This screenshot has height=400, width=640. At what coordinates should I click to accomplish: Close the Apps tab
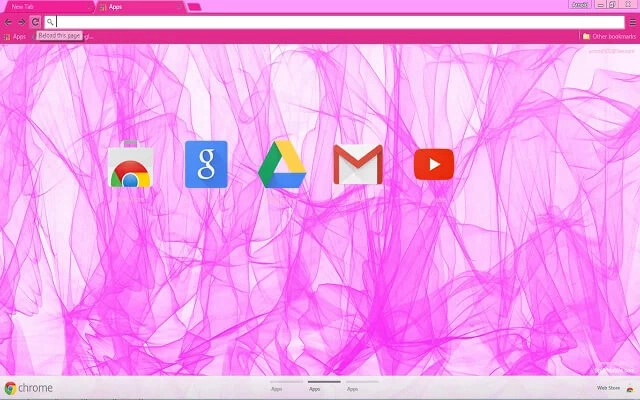point(179,7)
